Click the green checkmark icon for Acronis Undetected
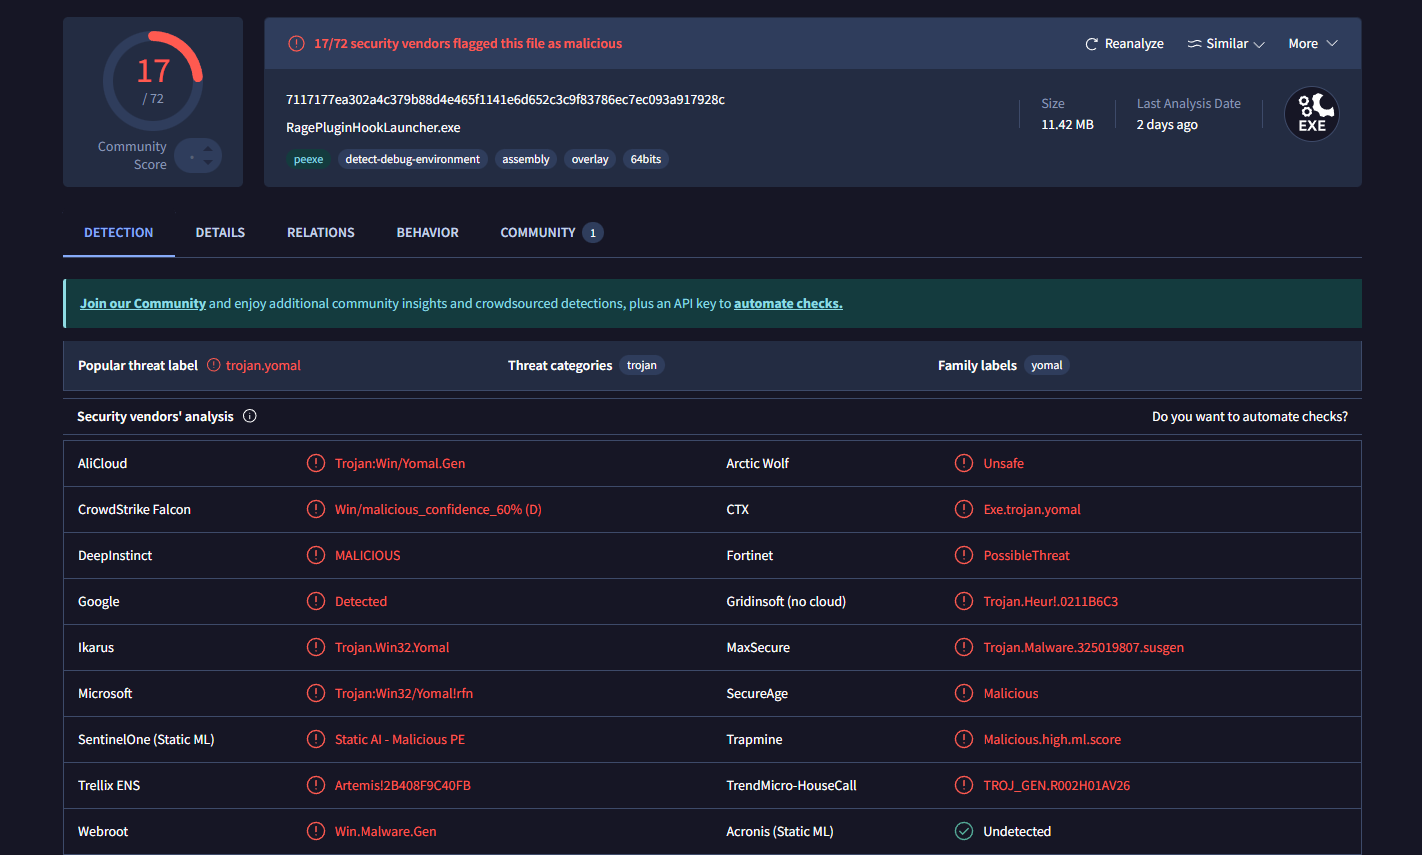This screenshot has height=855, width=1422. click(x=964, y=831)
